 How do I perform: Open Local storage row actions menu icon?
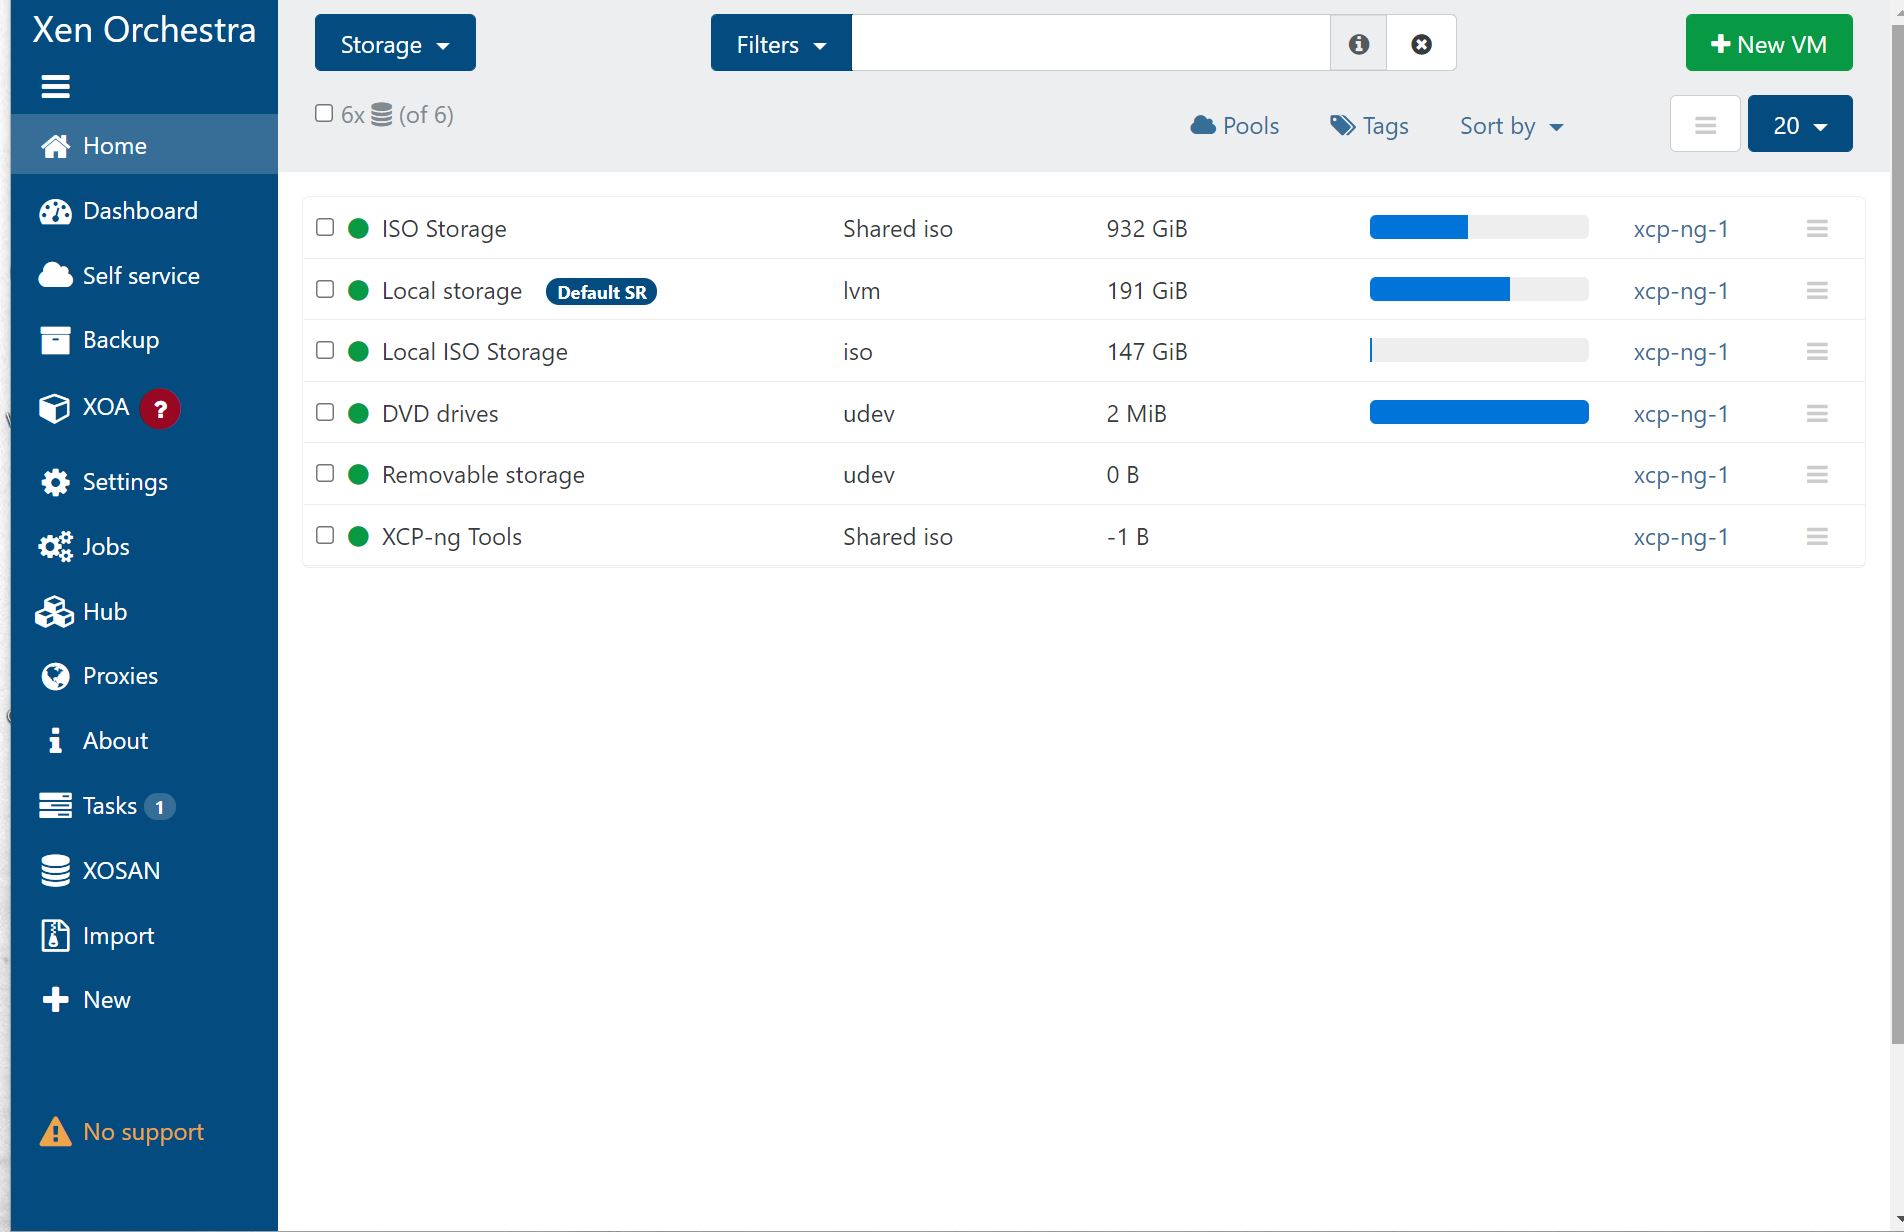pos(1817,291)
